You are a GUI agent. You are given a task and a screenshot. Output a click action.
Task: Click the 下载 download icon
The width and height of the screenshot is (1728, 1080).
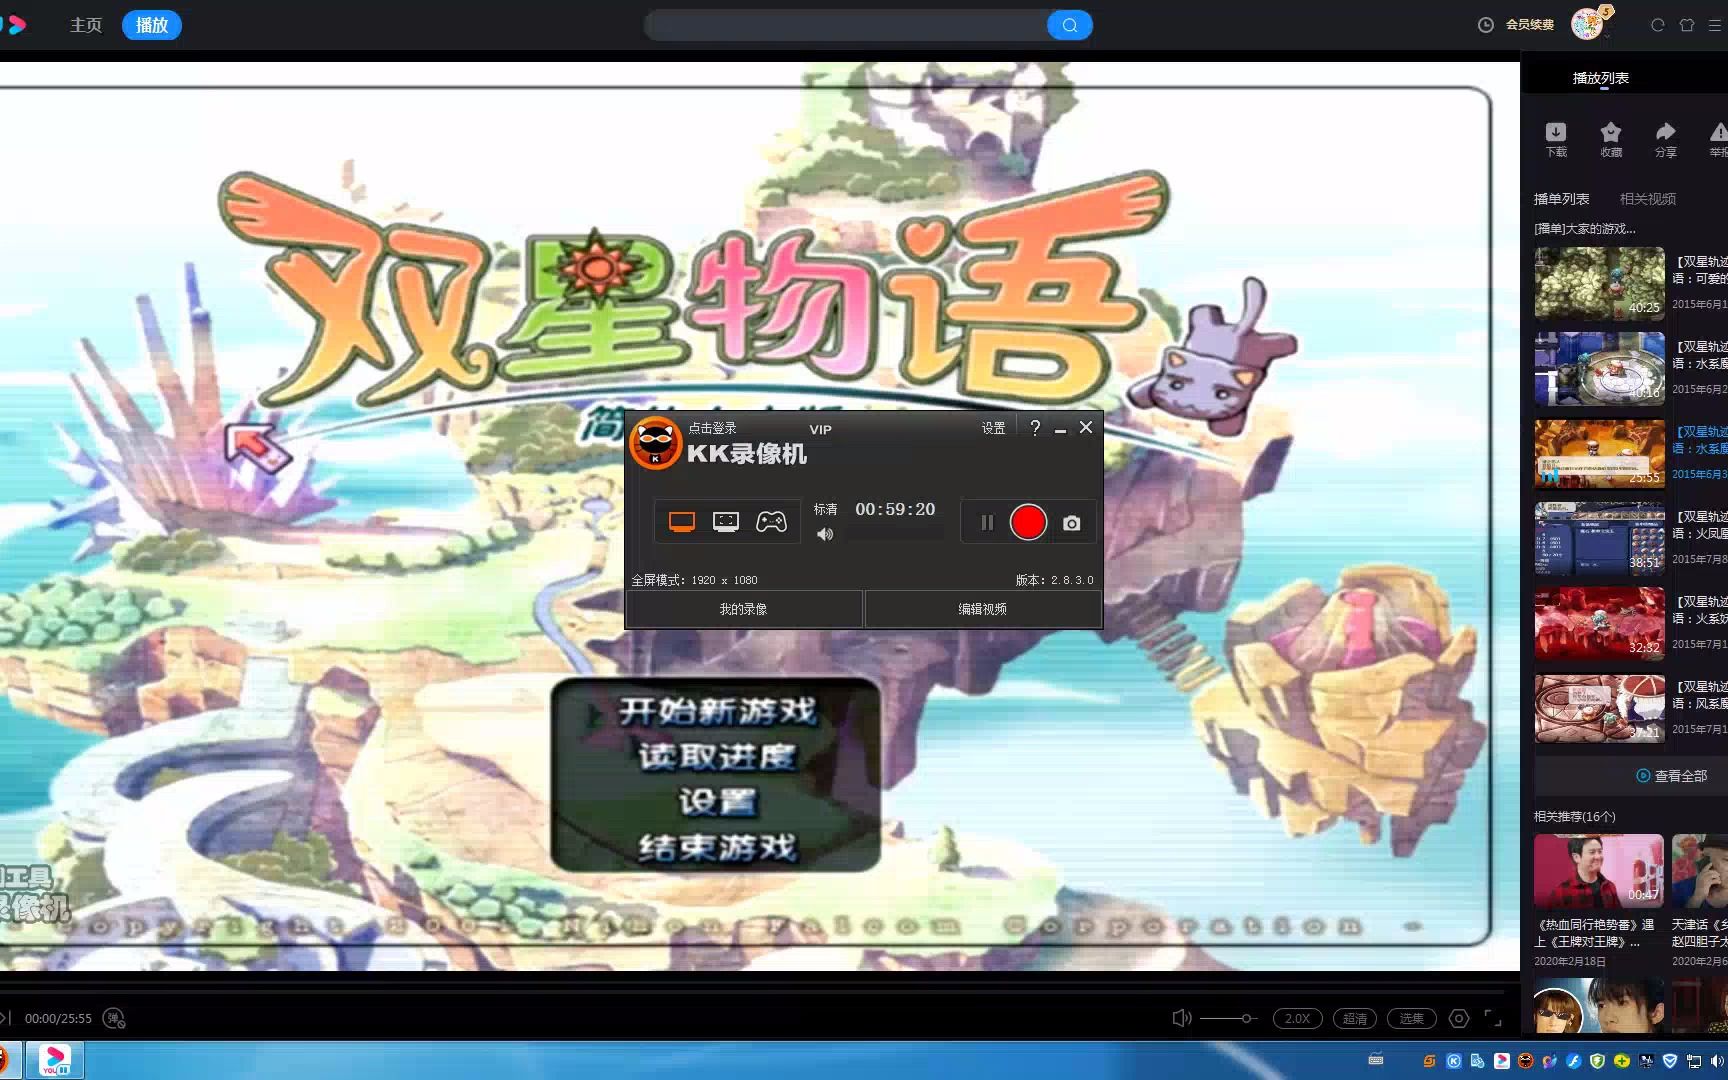(x=1556, y=139)
